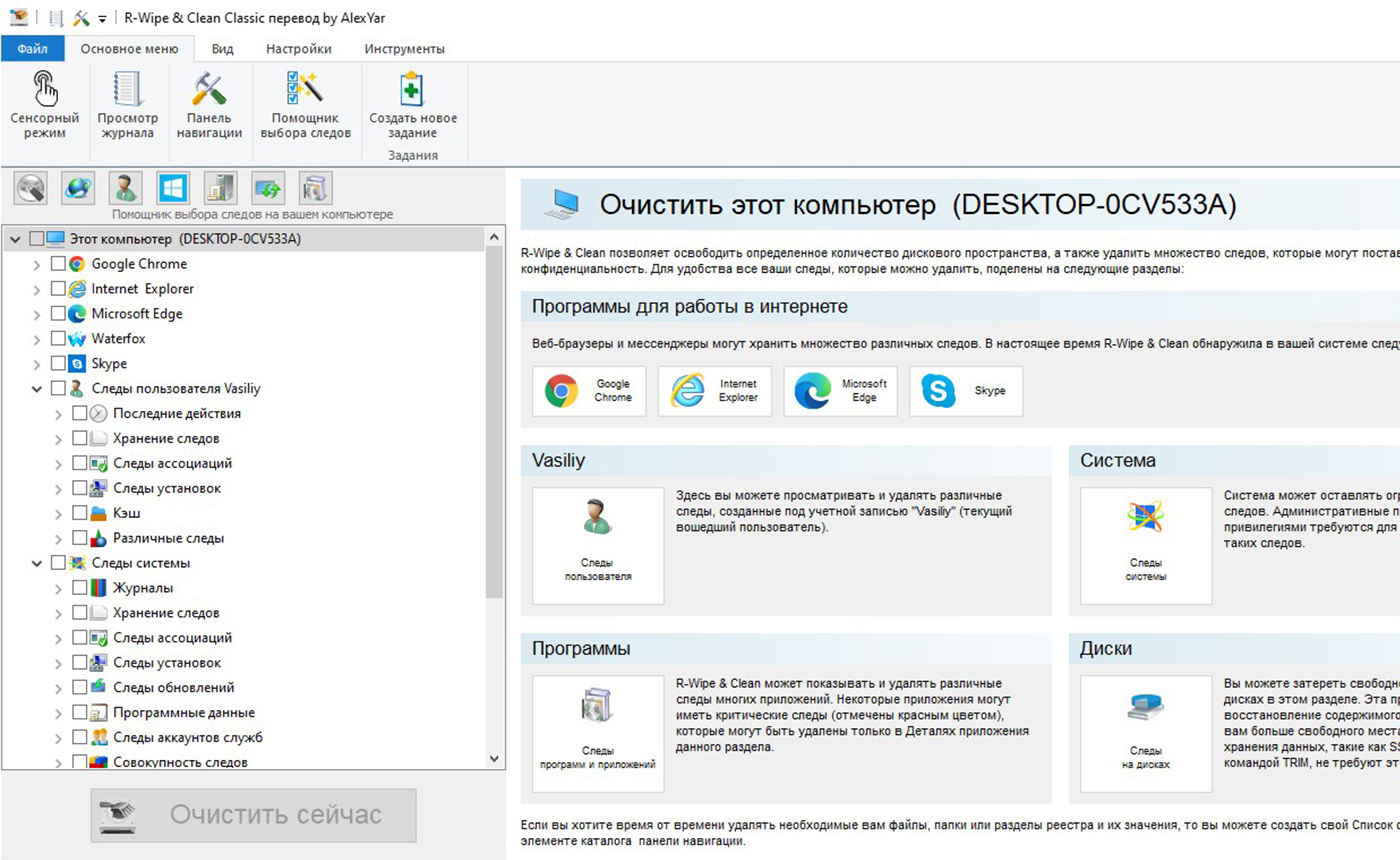
Task: Enable the Кэш checkbox under user traces
Action: click(80, 513)
